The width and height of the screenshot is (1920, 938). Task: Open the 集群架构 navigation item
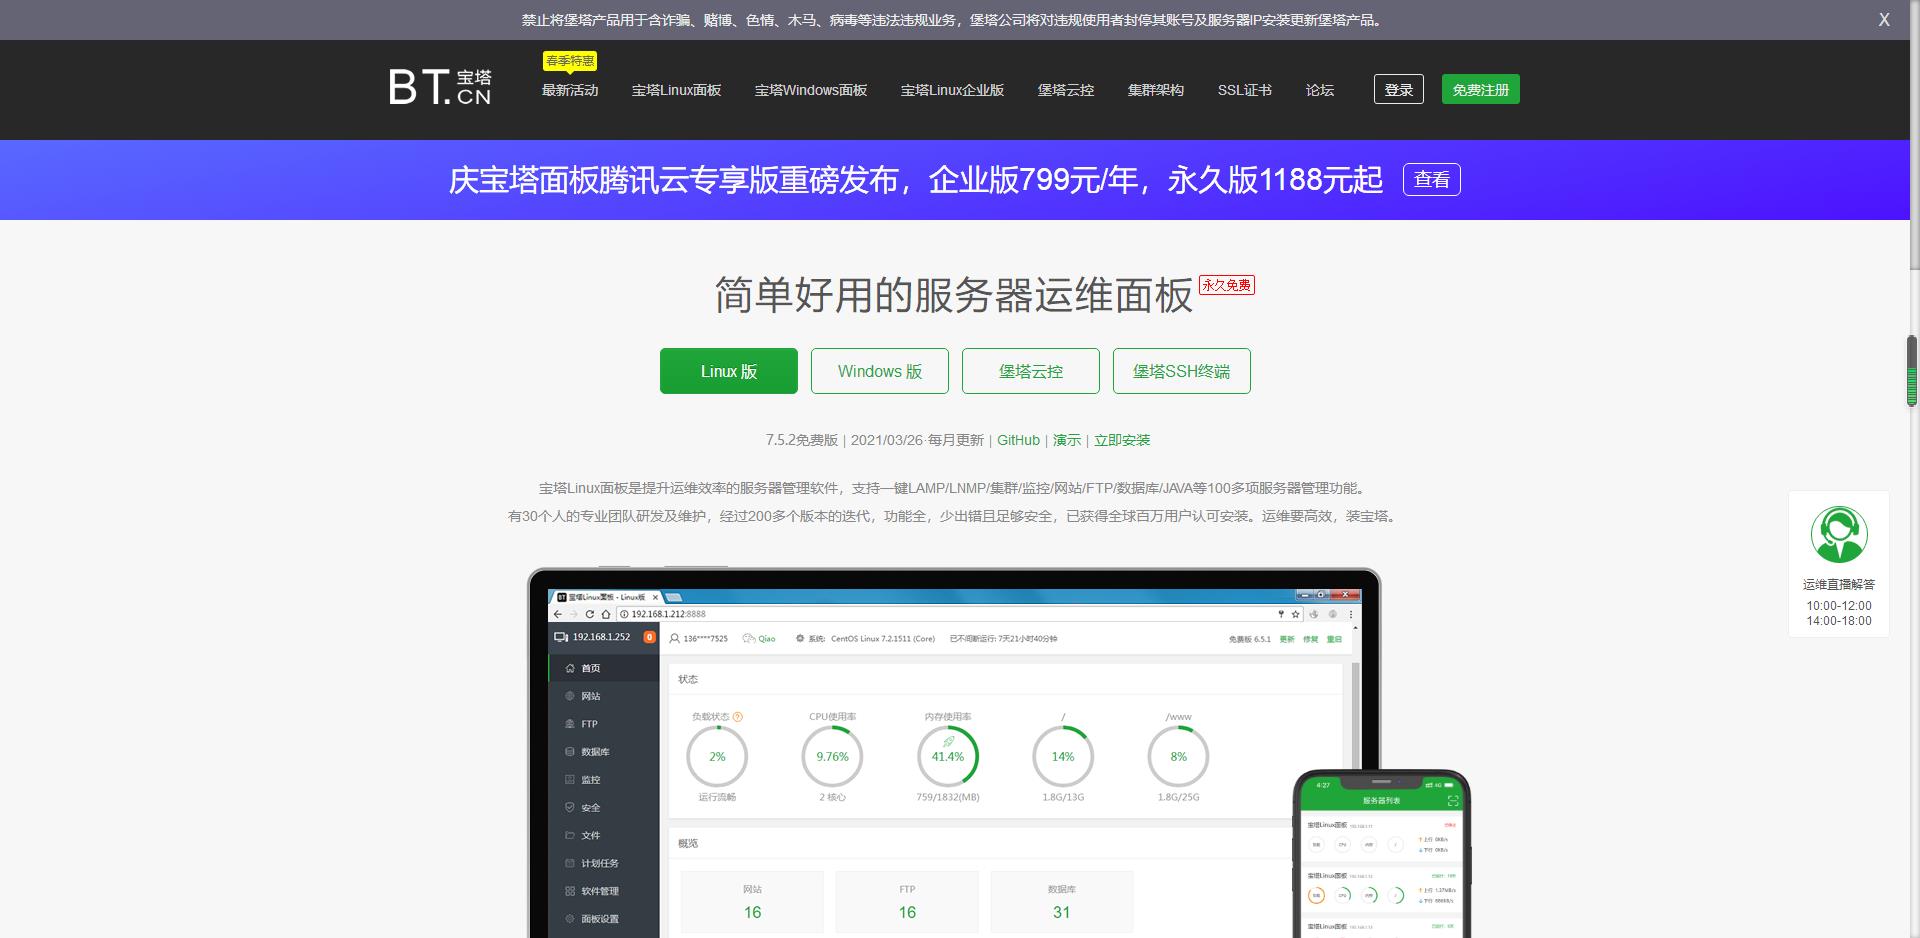tap(1156, 90)
